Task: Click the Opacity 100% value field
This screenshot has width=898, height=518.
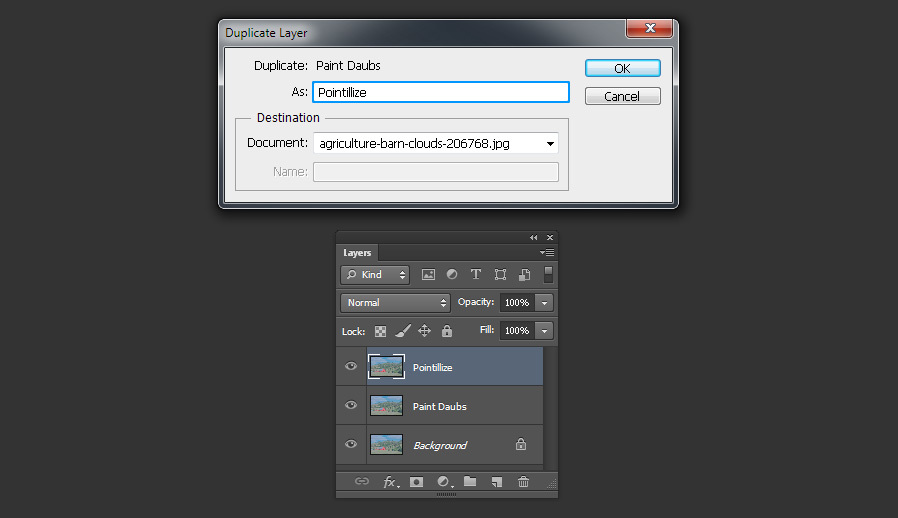Action: click(517, 303)
